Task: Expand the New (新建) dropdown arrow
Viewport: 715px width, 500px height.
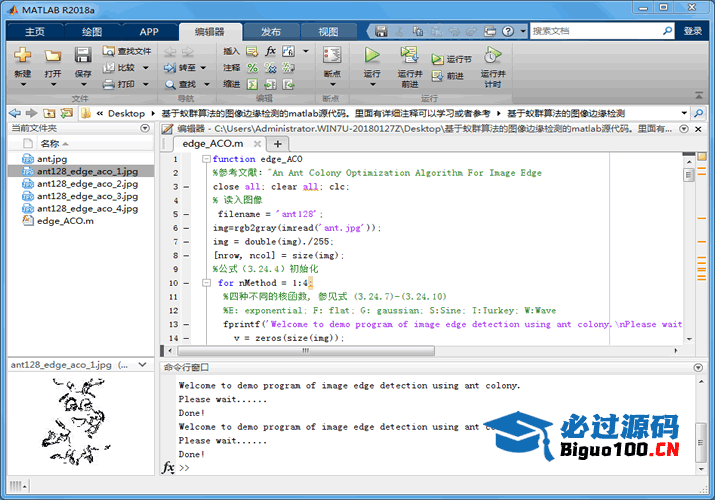Action: tap(23, 84)
